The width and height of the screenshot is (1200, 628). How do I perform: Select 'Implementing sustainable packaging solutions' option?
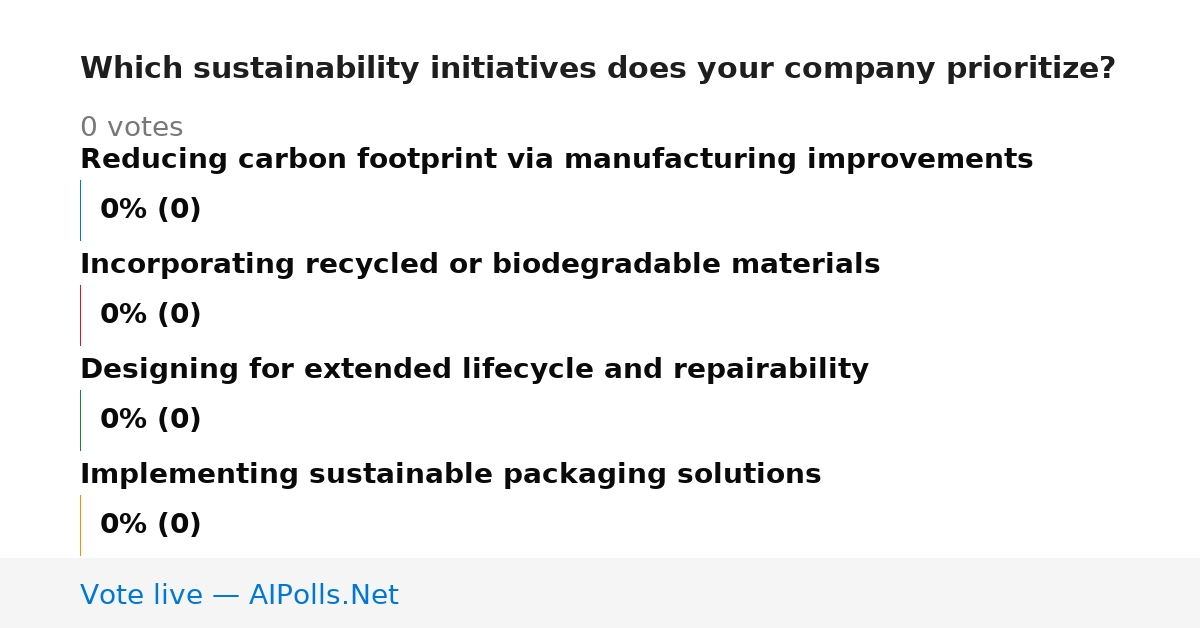coord(450,475)
